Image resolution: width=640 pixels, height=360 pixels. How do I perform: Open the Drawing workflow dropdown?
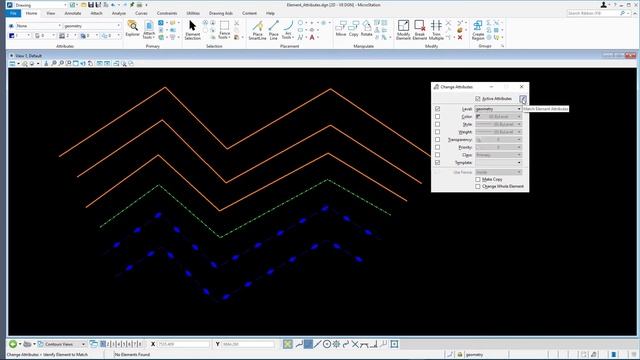coord(41,5)
